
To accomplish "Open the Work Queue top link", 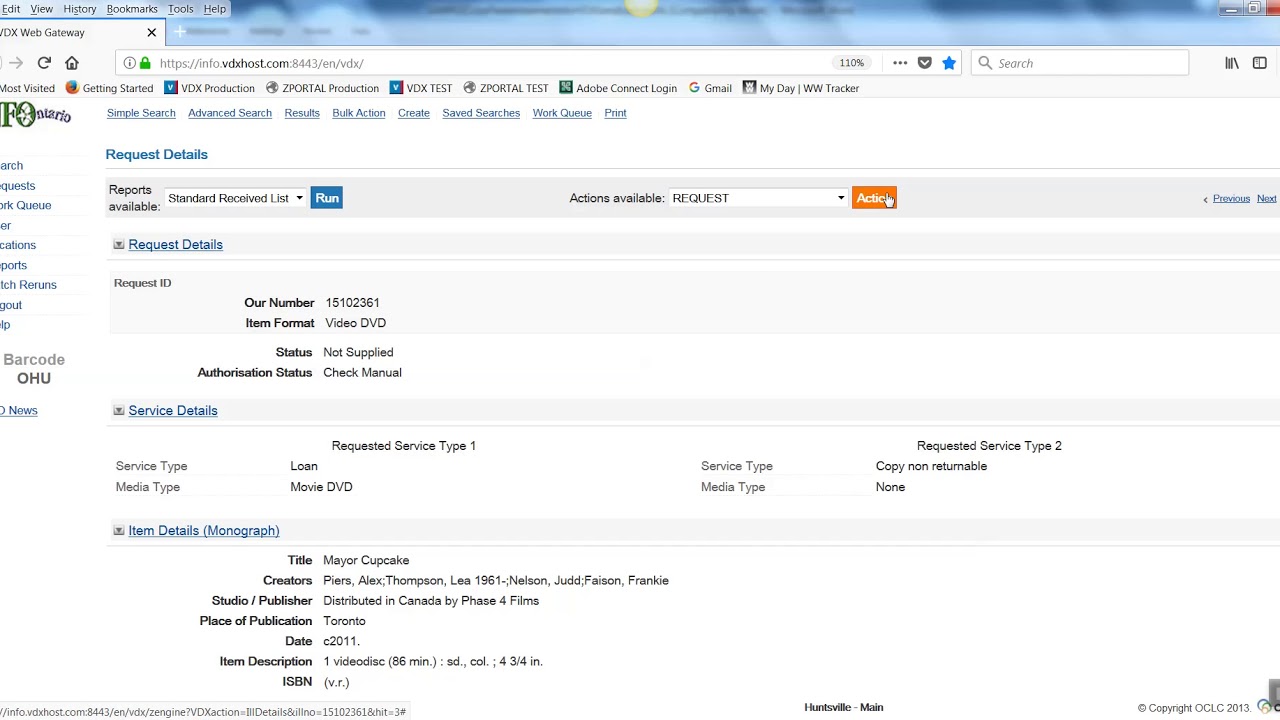I will pos(562,113).
